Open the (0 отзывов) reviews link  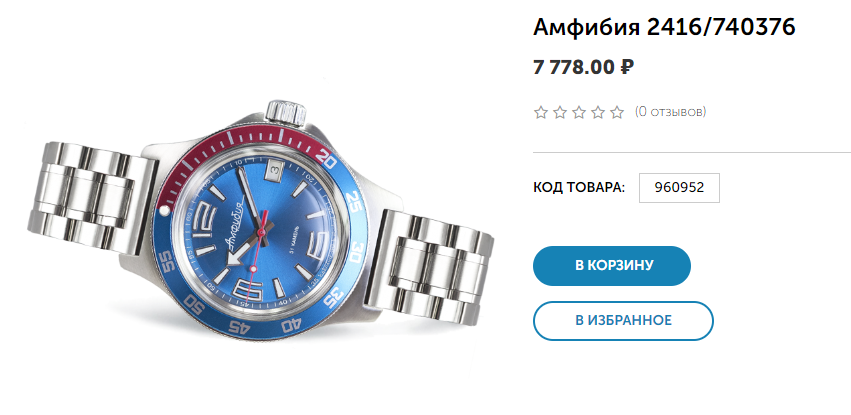tap(670, 112)
